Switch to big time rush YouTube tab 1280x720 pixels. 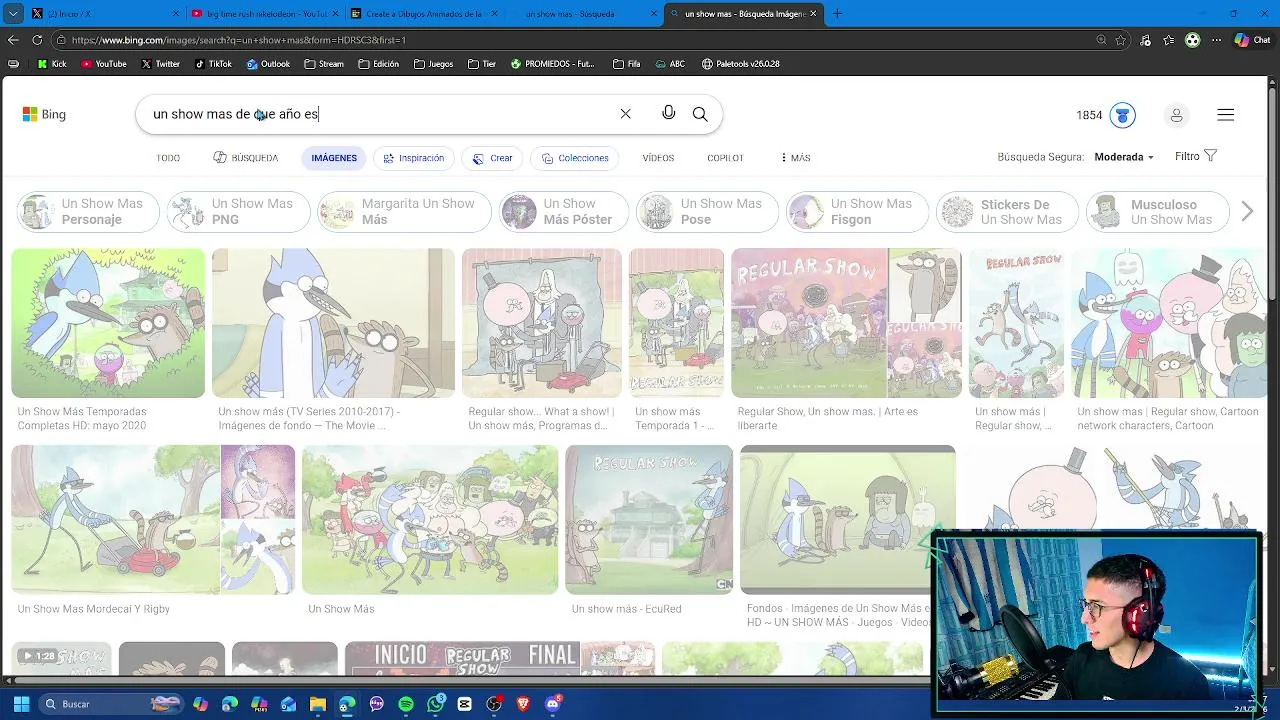click(x=263, y=14)
